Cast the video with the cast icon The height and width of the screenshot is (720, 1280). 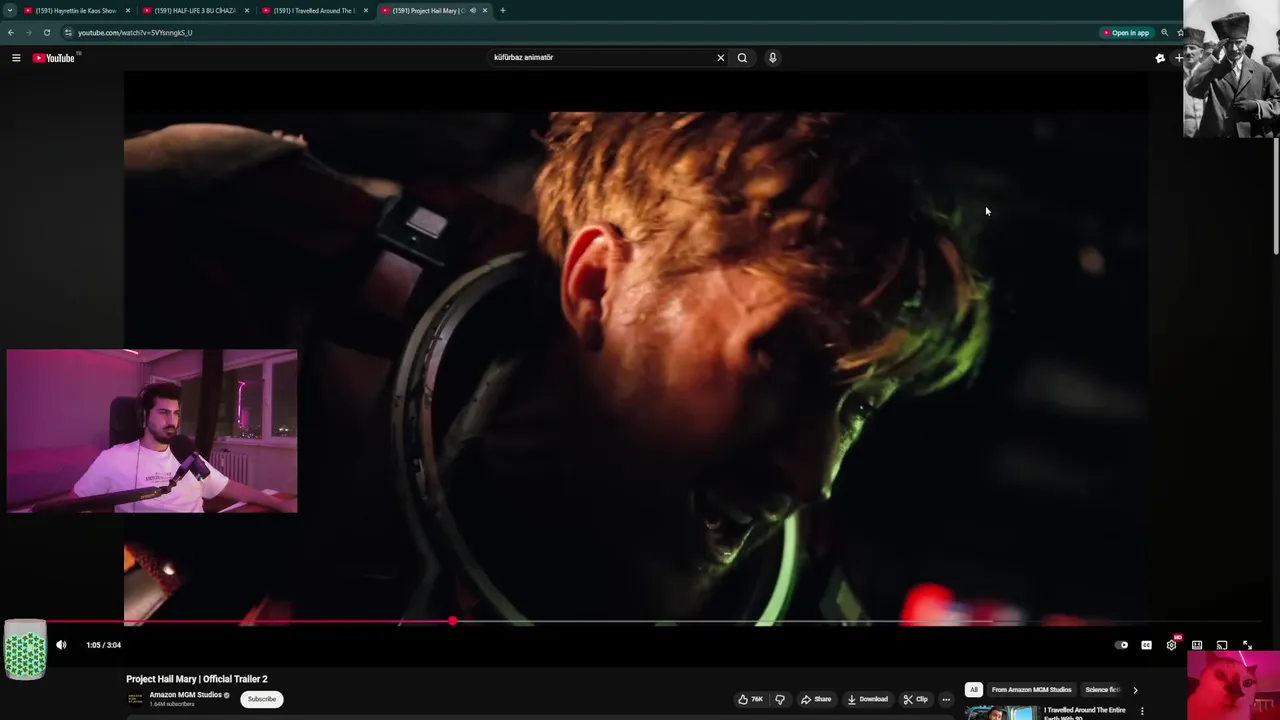click(x=1221, y=645)
